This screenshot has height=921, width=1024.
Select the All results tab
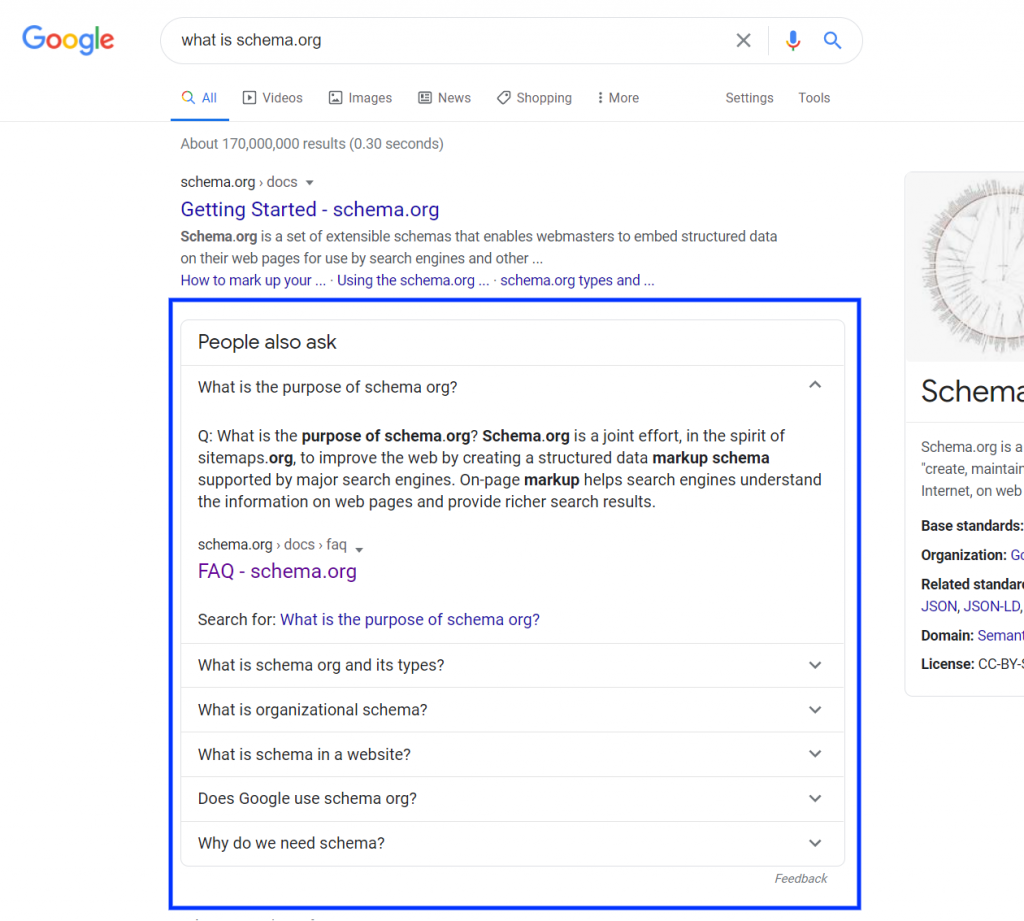pos(199,98)
